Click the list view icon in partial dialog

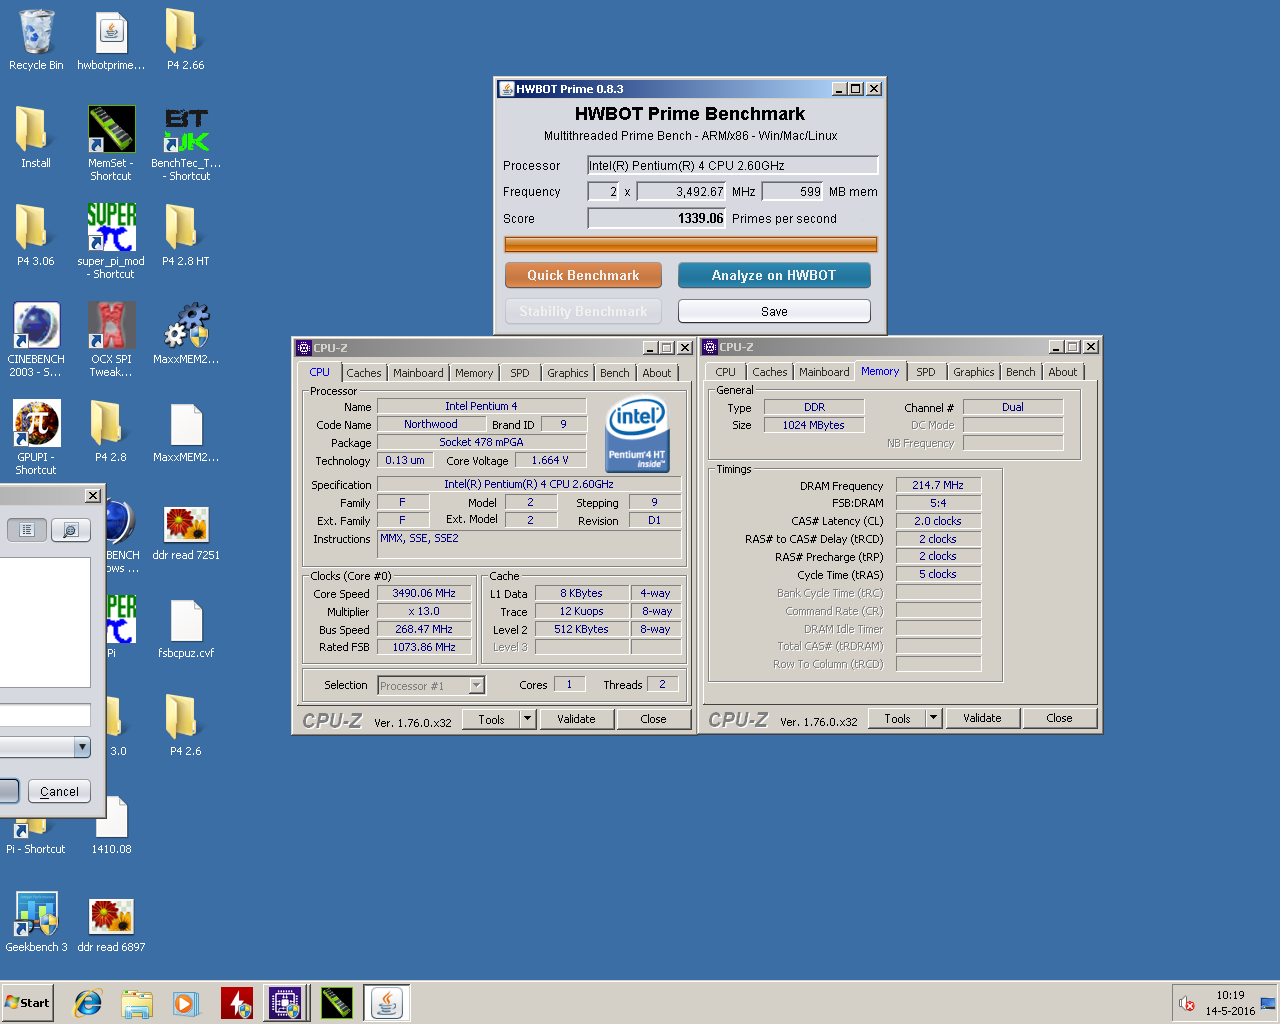(27, 530)
